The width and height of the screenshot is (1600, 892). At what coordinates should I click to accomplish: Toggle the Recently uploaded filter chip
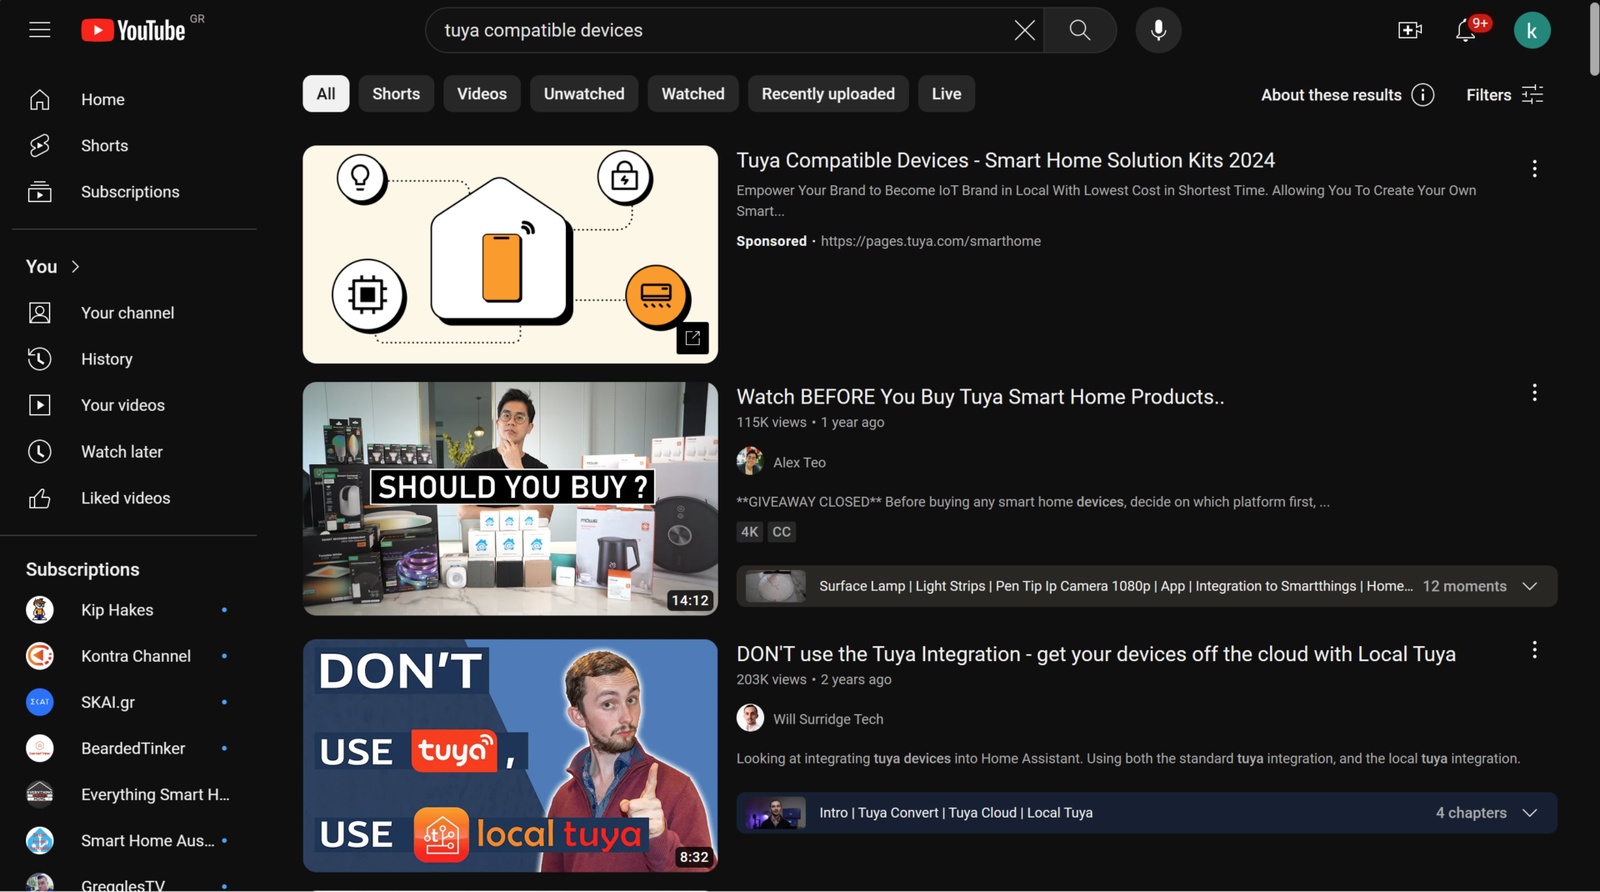tap(828, 94)
